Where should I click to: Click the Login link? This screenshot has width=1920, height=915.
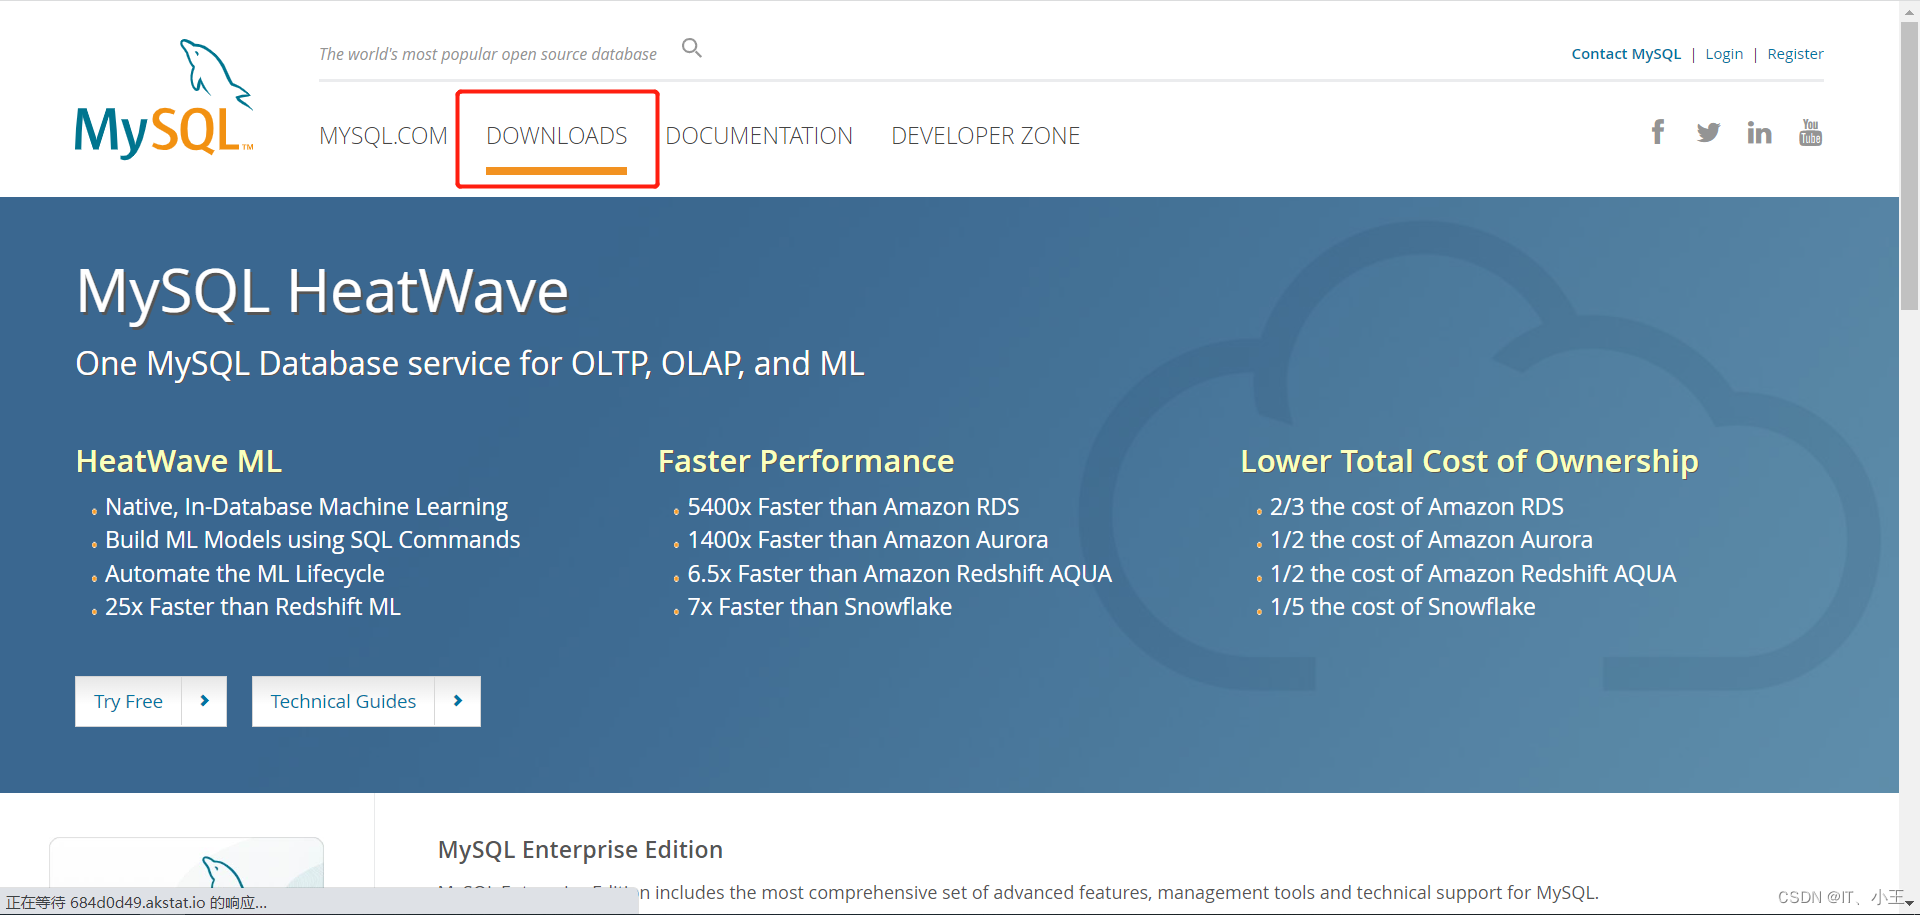click(x=1724, y=54)
